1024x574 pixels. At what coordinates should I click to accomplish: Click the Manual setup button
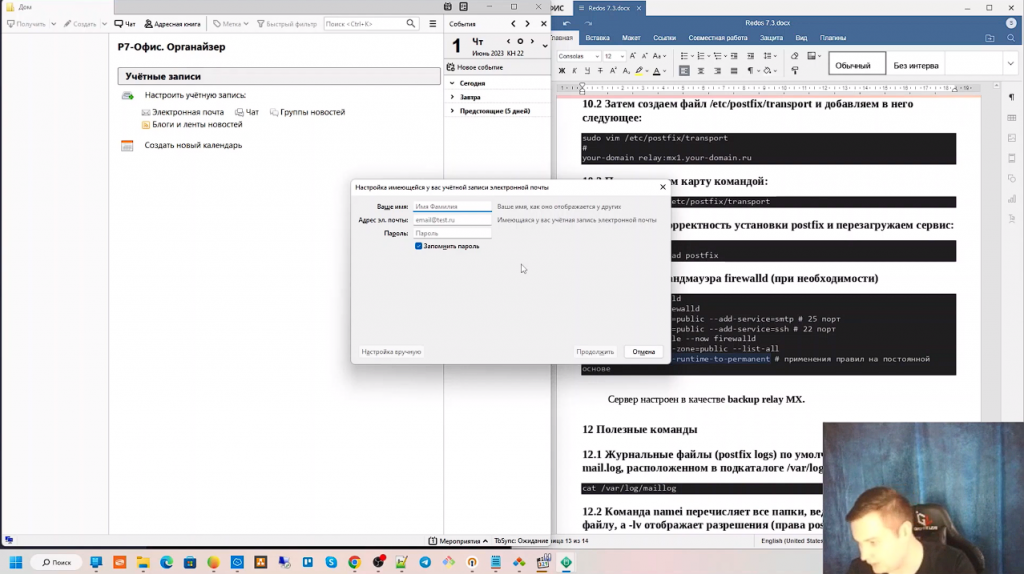(391, 352)
